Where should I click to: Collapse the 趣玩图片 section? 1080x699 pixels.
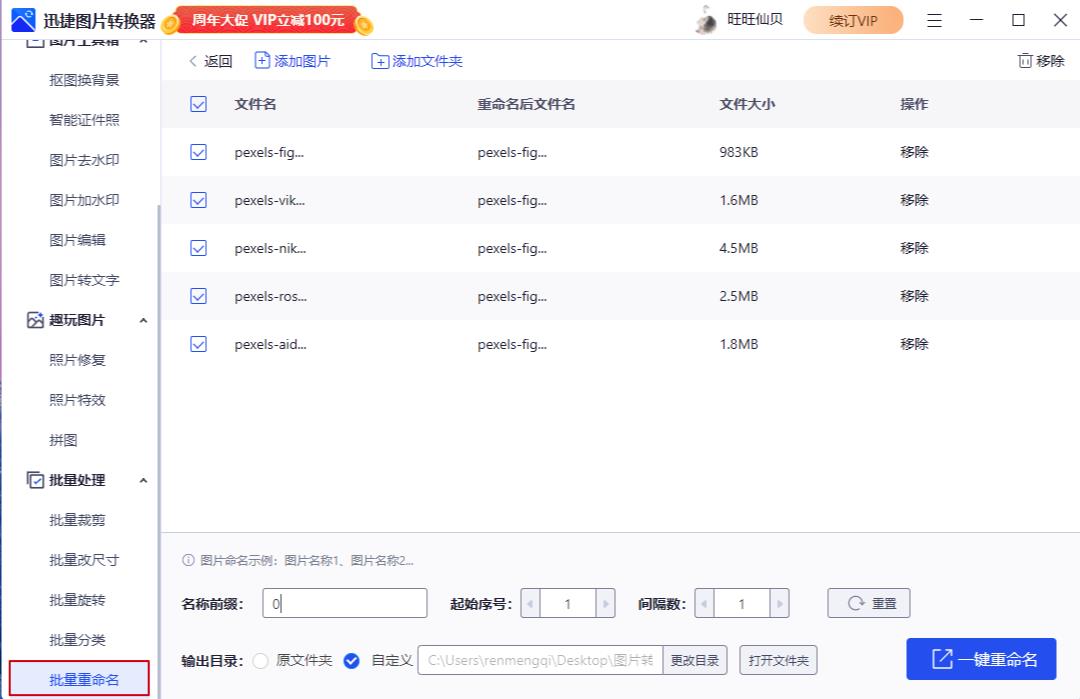143,320
